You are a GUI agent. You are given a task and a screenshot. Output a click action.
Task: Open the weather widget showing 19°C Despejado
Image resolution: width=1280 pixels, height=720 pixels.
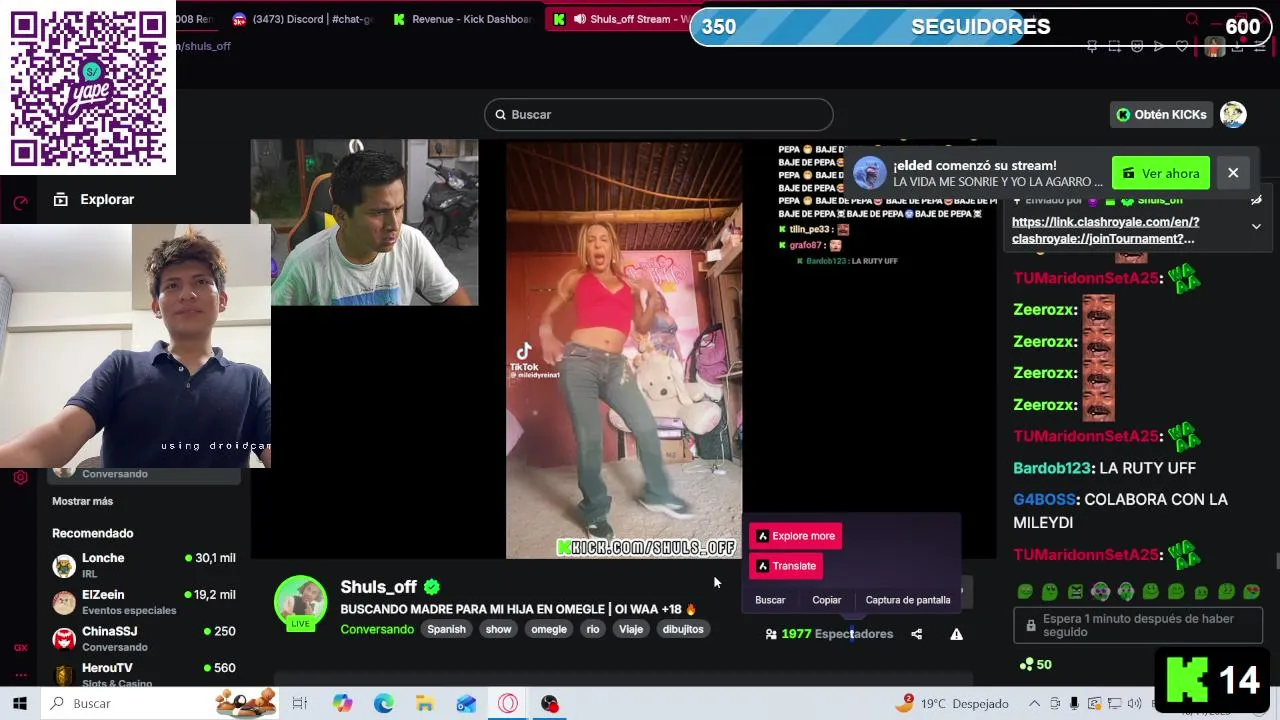[x=952, y=704]
